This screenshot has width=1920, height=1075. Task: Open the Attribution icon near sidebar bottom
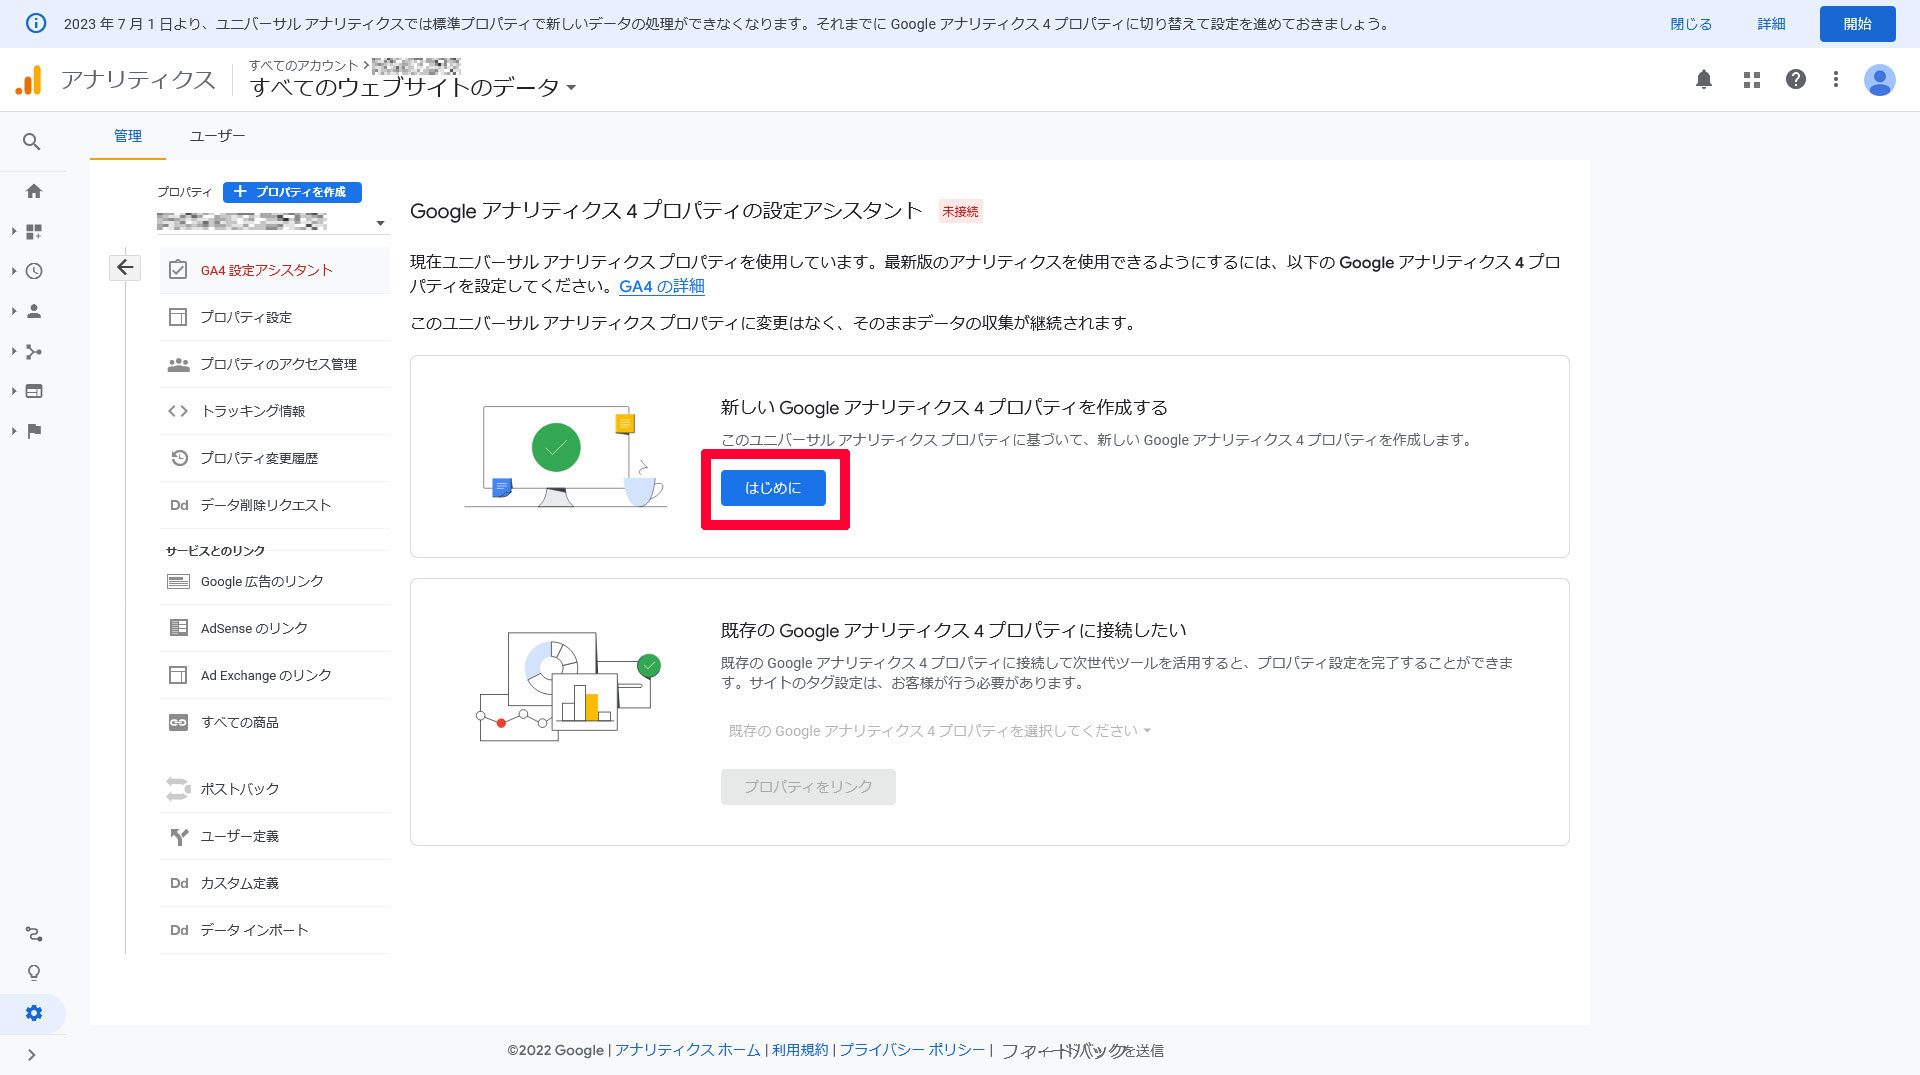pyautogui.click(x=34, y=934)
